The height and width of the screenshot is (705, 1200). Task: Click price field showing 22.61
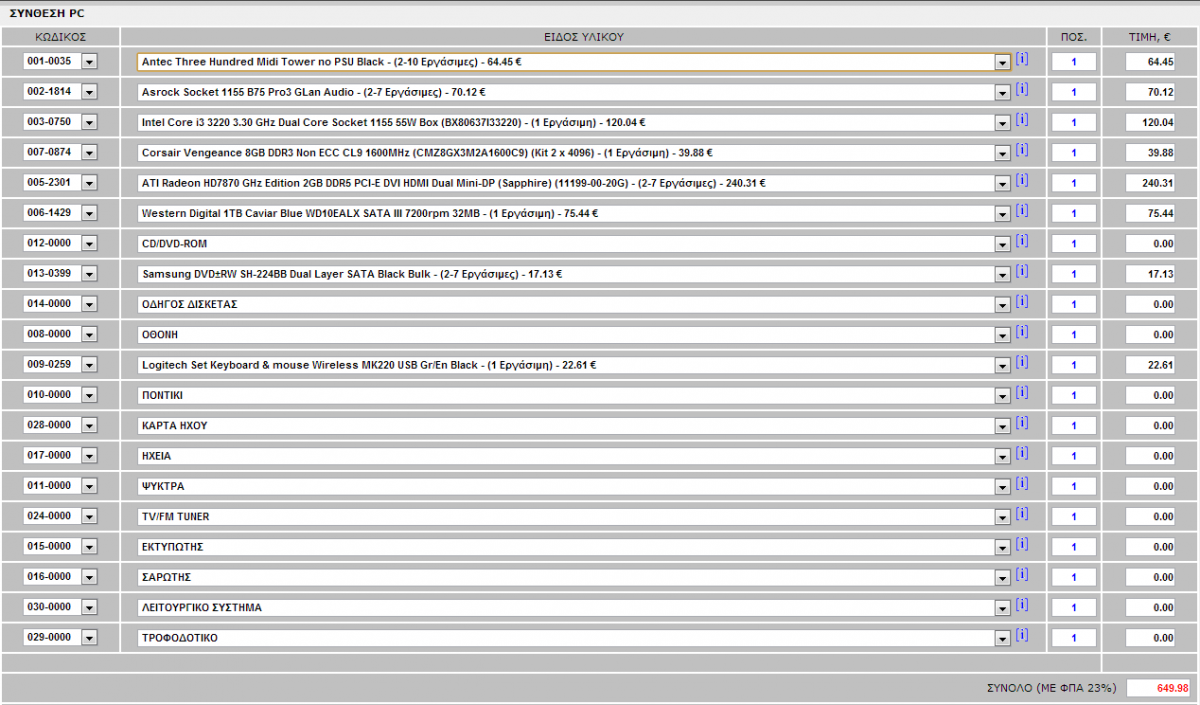[1151, 365]
